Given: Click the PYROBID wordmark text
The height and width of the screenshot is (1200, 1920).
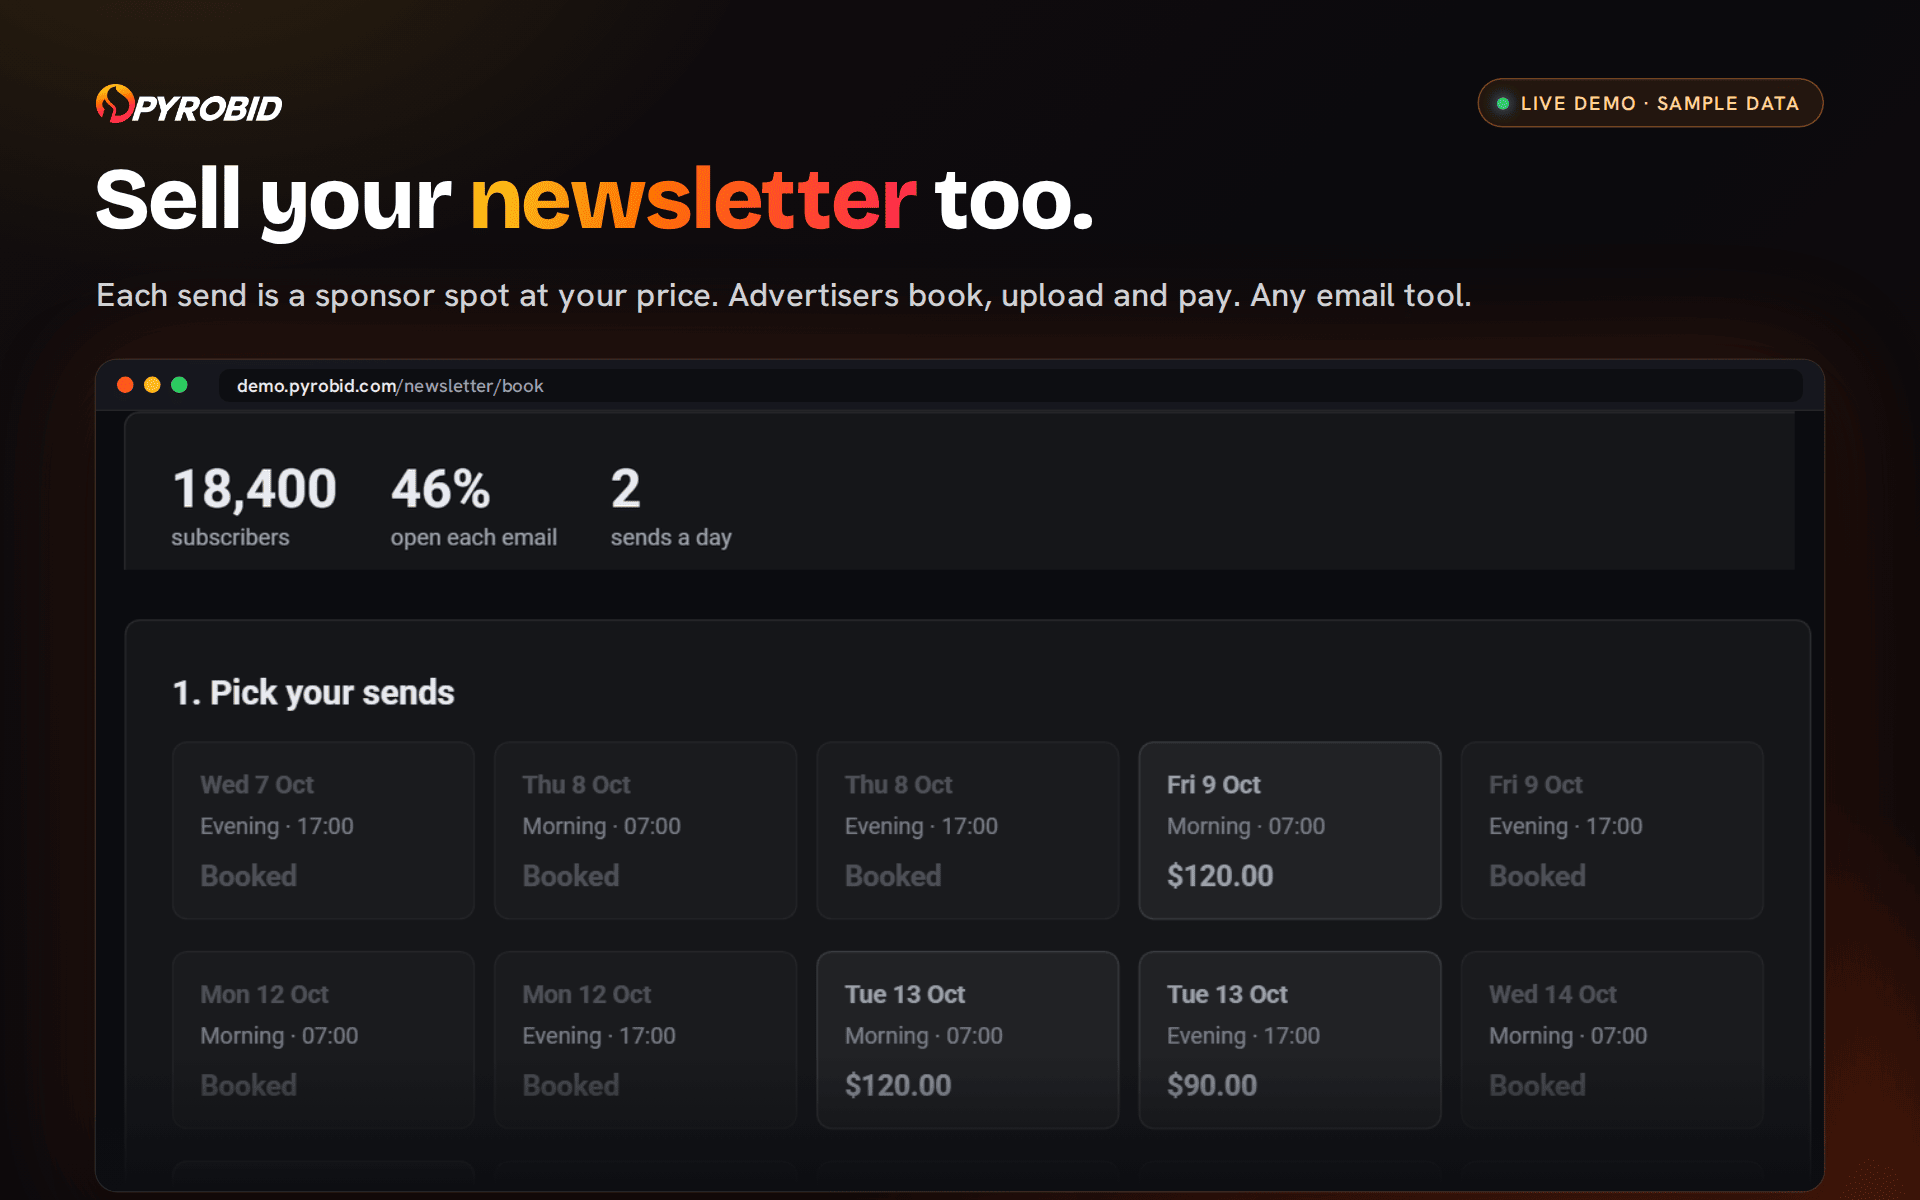Looking at the screenshot, I should pos(208,108).
